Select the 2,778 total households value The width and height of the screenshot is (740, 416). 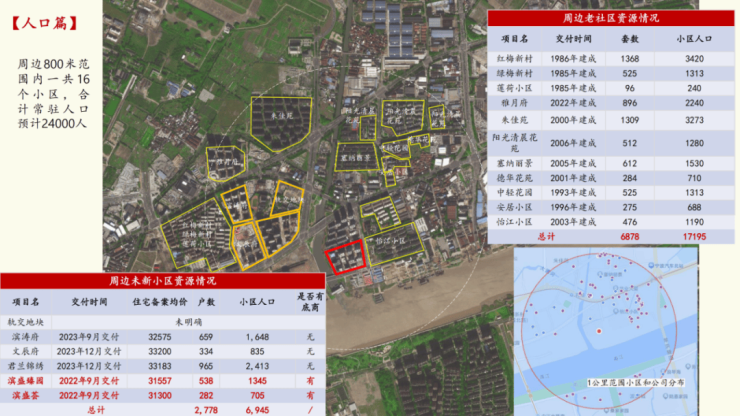[x=206, y=410]
